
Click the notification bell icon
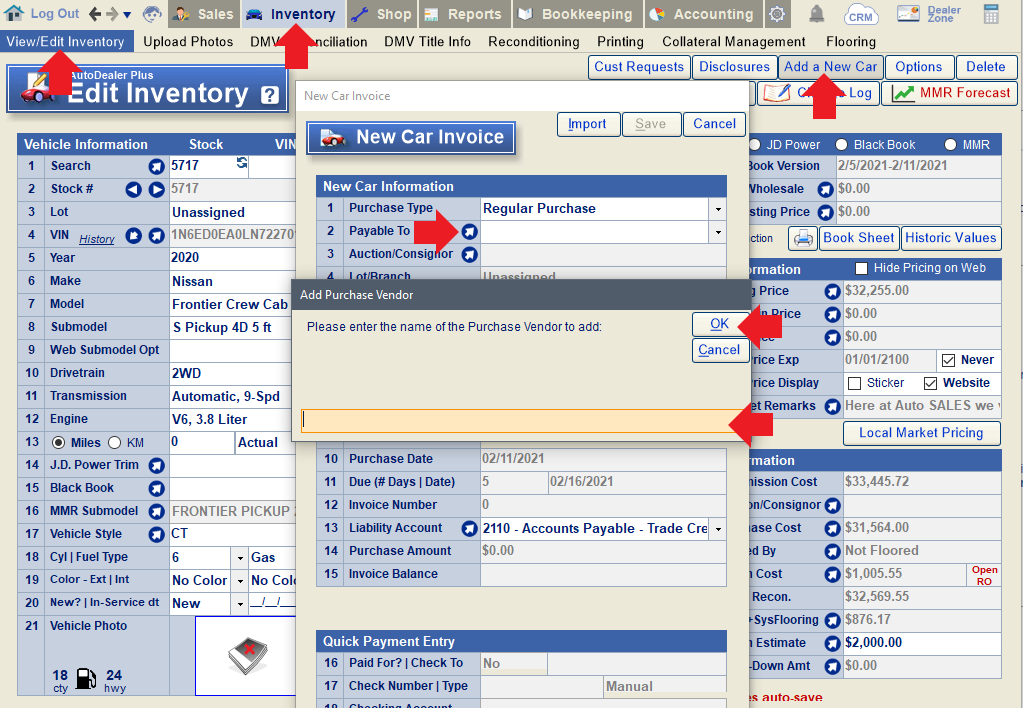pyautogui.click(x=816, y=14)
